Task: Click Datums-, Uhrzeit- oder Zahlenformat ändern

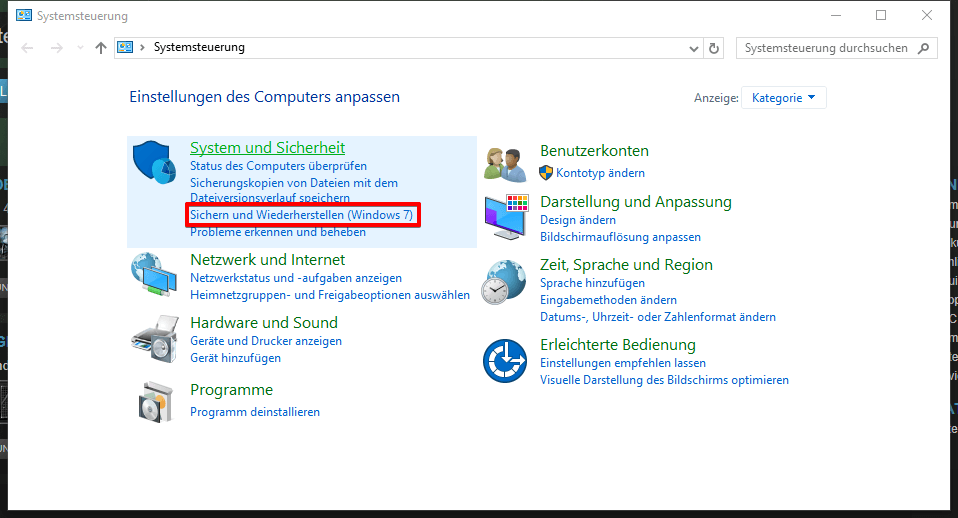Action: coord(658,317)
